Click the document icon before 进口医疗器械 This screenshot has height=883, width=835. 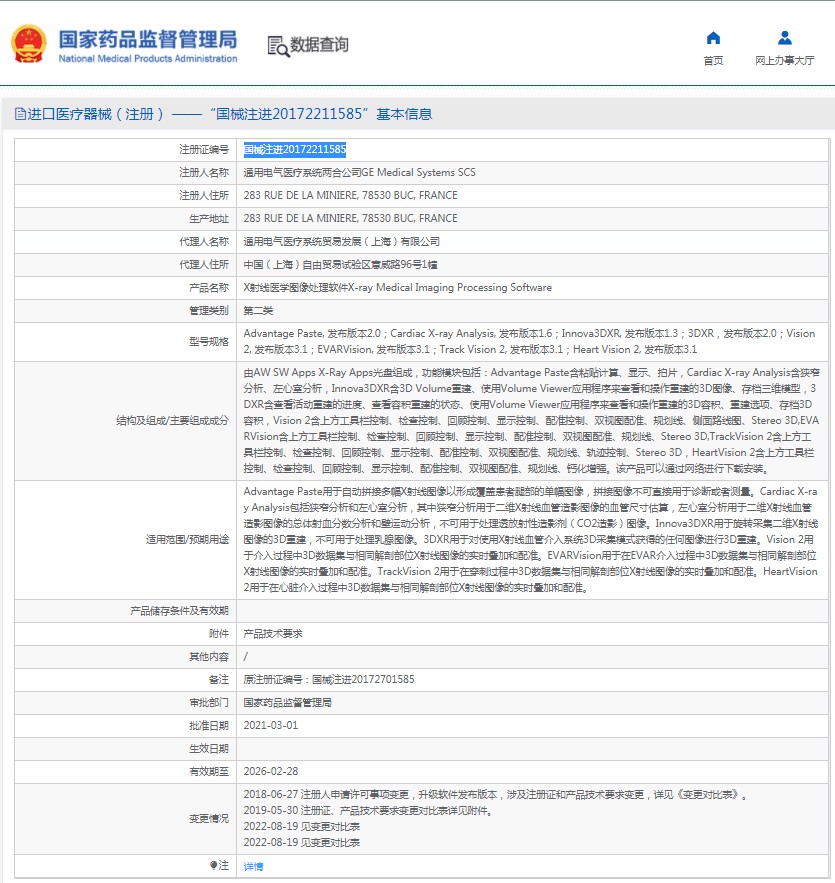tap(20, 114)
